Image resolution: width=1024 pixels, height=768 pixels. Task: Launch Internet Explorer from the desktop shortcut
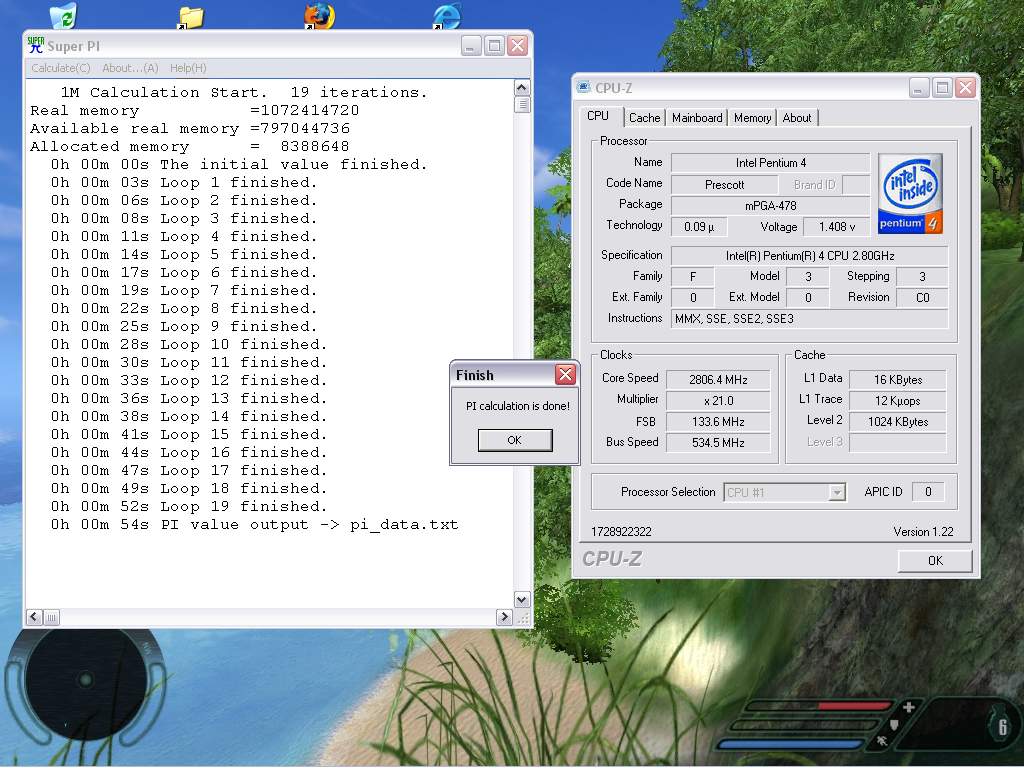point(447,16)
